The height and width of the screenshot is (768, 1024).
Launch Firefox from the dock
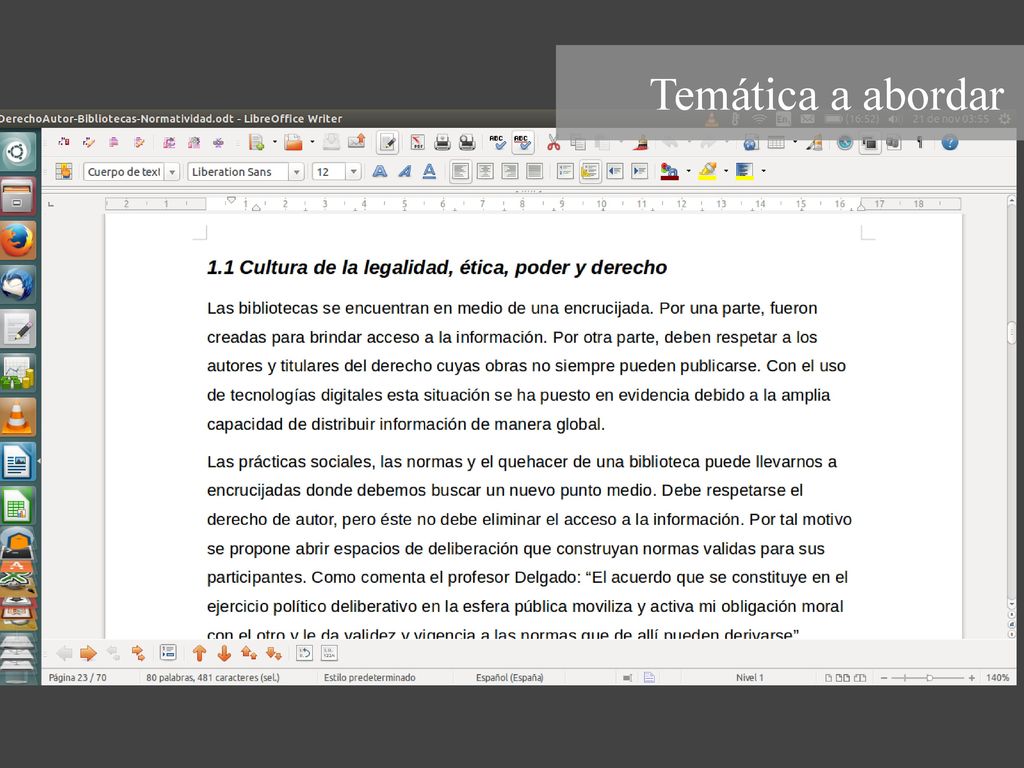tap(18, 240)
